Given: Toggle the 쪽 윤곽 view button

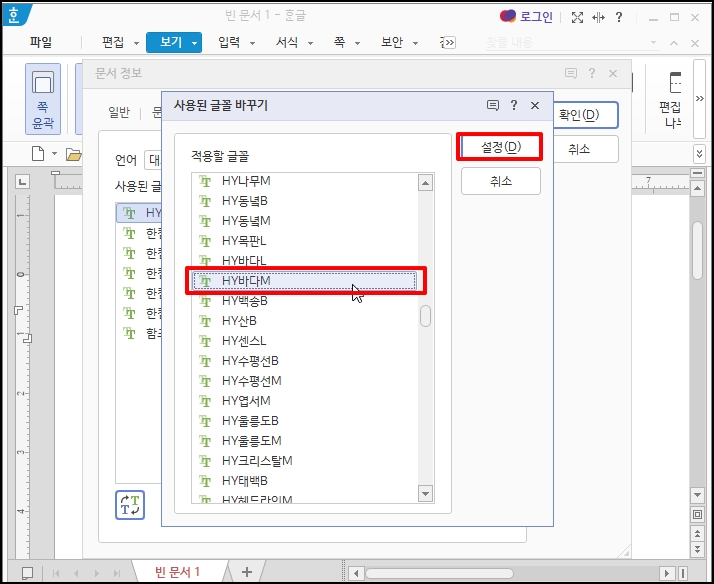Looking at the screenshot, I should pyautogui.click(x=43, y=99).
